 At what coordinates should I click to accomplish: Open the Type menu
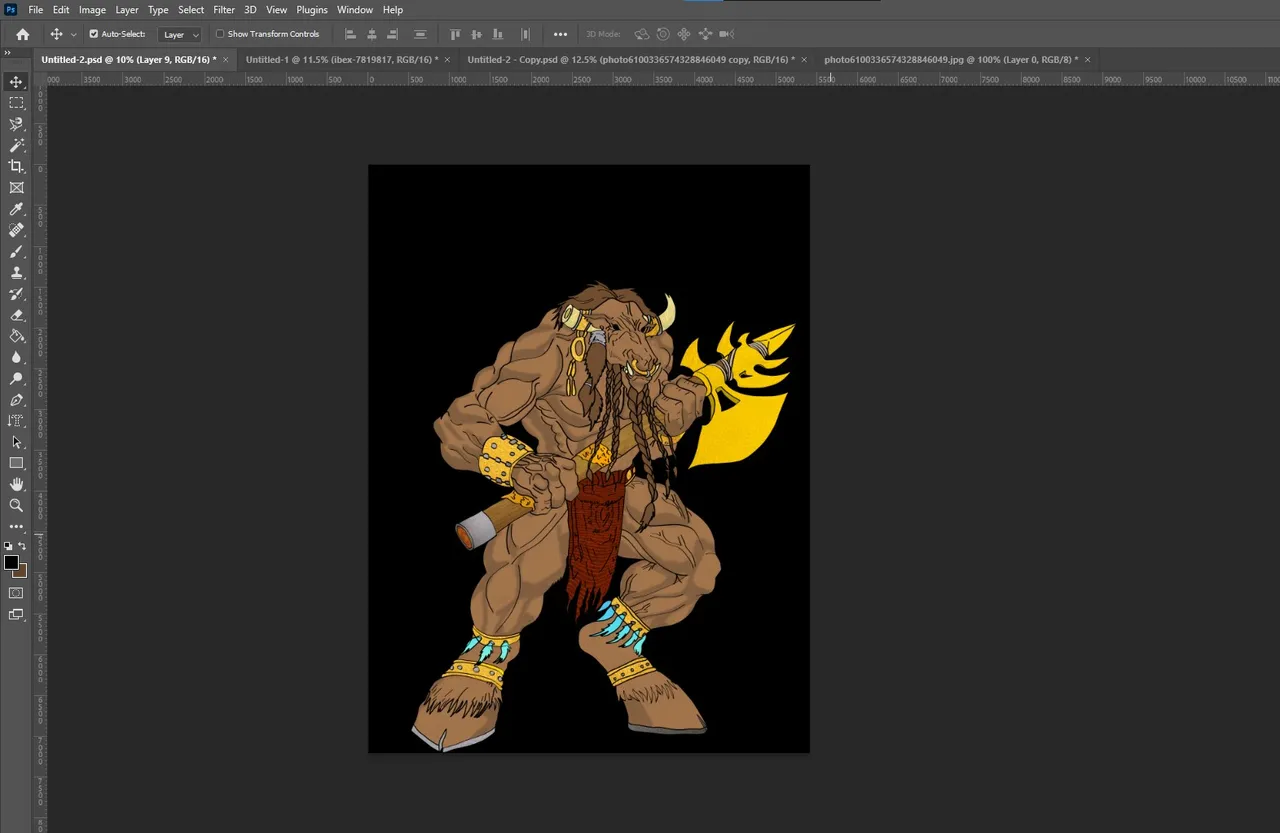point(158,10)
